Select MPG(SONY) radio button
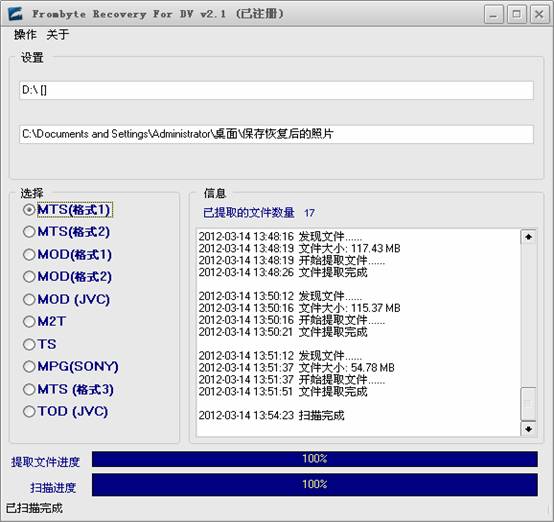Screen dimensions: 554x522 tap(71, 366)
